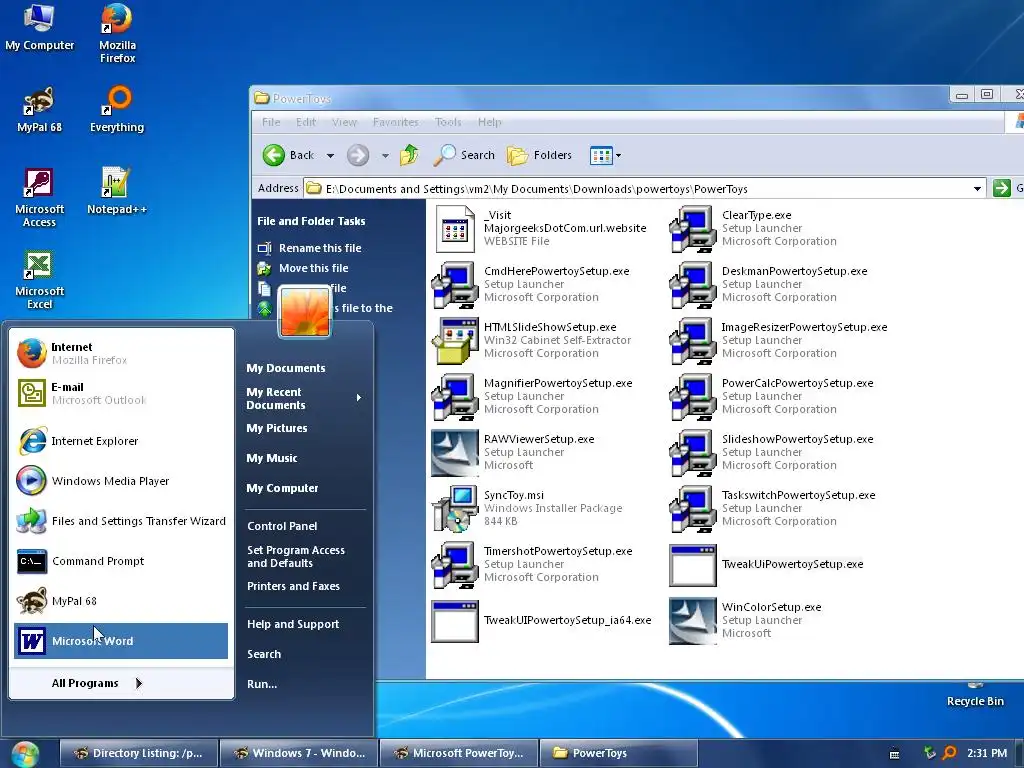The image size is (1024, 768).
Task: Select the ClearType.exe file icon
Action: tap(693, 229)
